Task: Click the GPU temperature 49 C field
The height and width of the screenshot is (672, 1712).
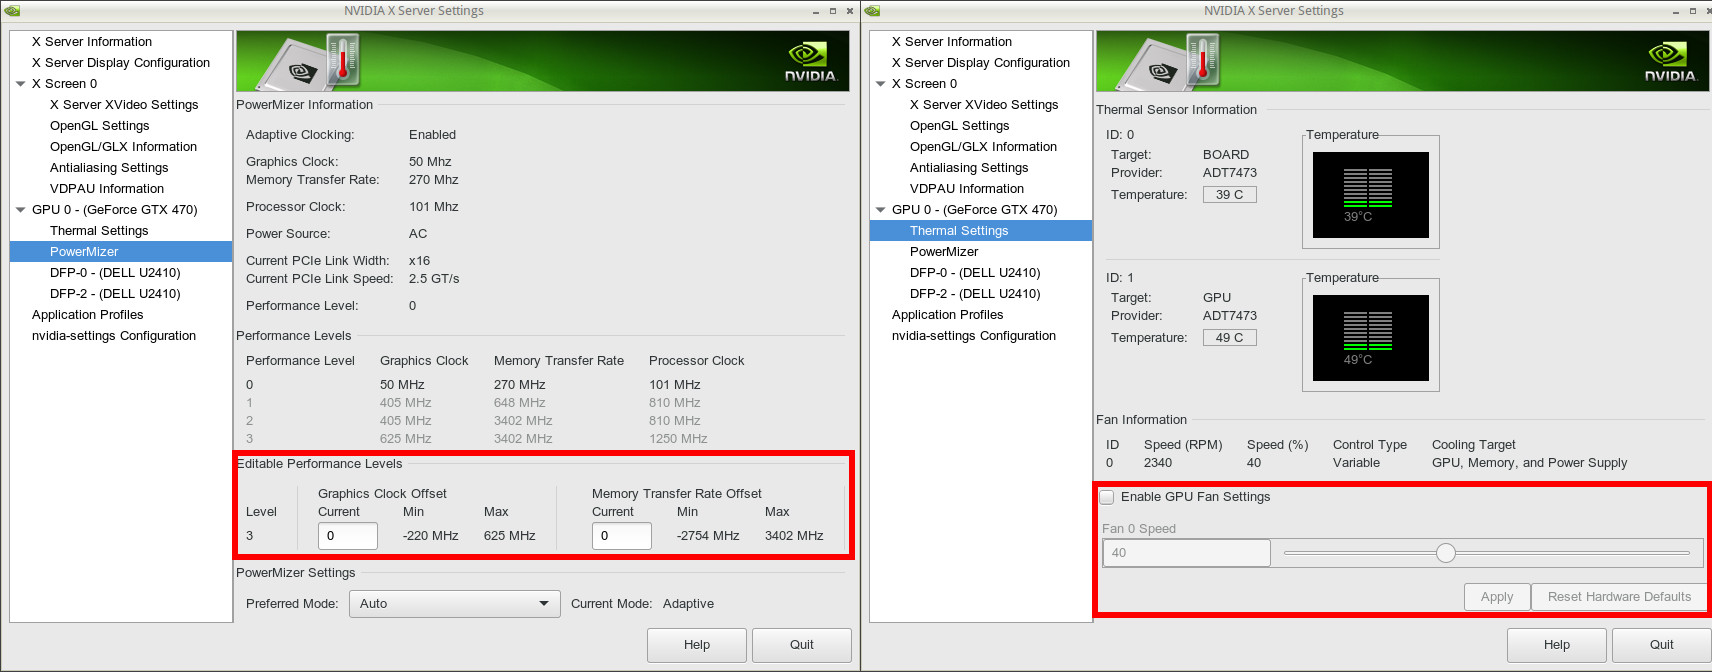Action: coord(1229,338)
